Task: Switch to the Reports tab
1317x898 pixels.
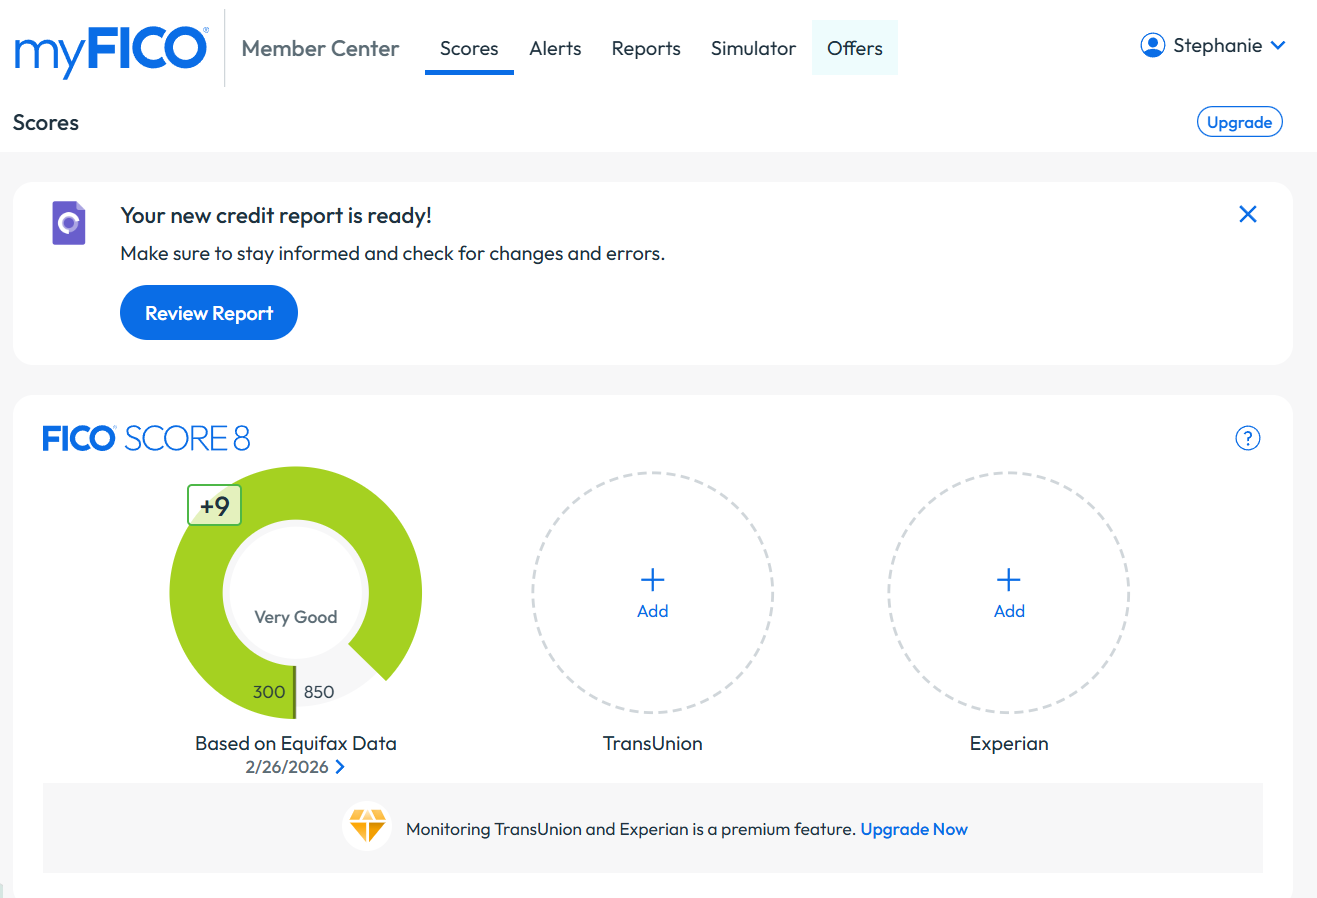Action: coord(645,48)
